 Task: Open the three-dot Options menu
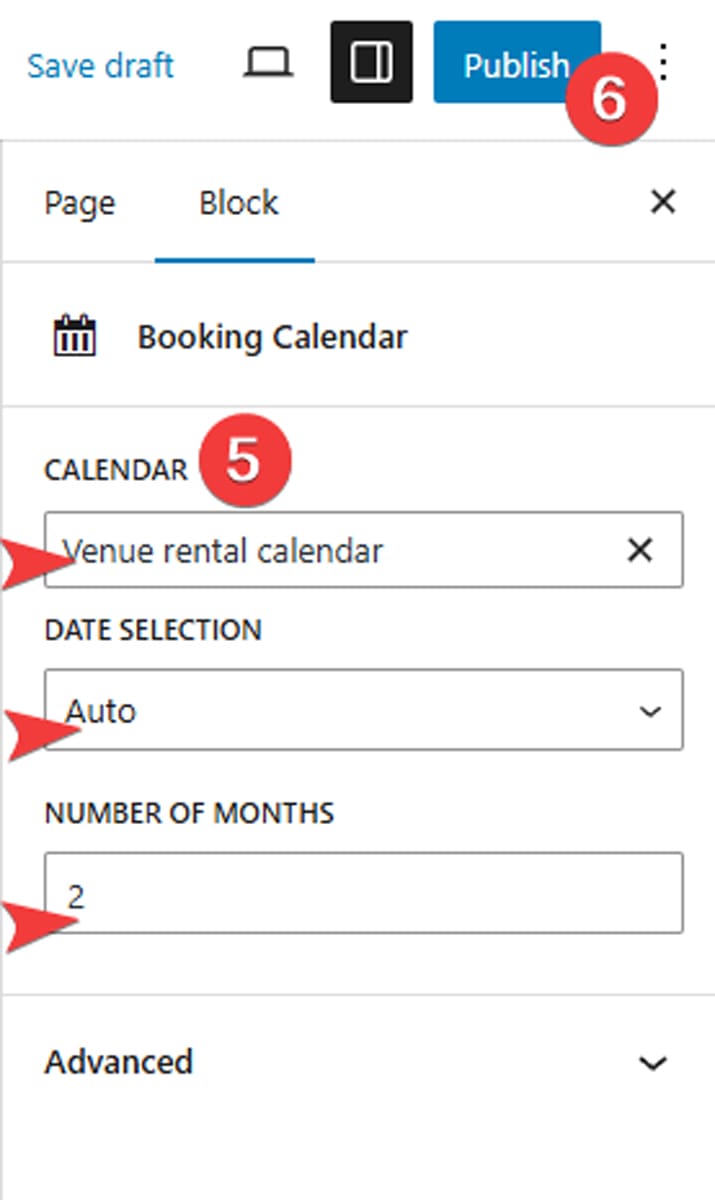click(x=665, y=64)
